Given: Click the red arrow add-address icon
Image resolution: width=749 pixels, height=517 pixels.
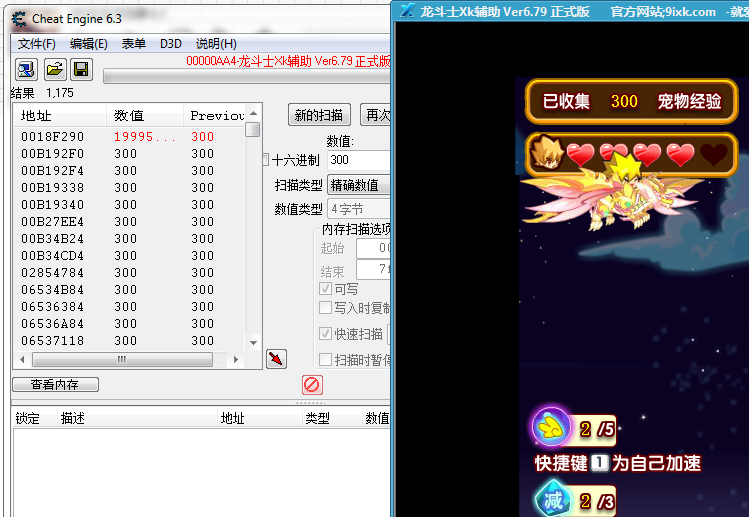Looking at the screenshot, I should tap(276, 359).
